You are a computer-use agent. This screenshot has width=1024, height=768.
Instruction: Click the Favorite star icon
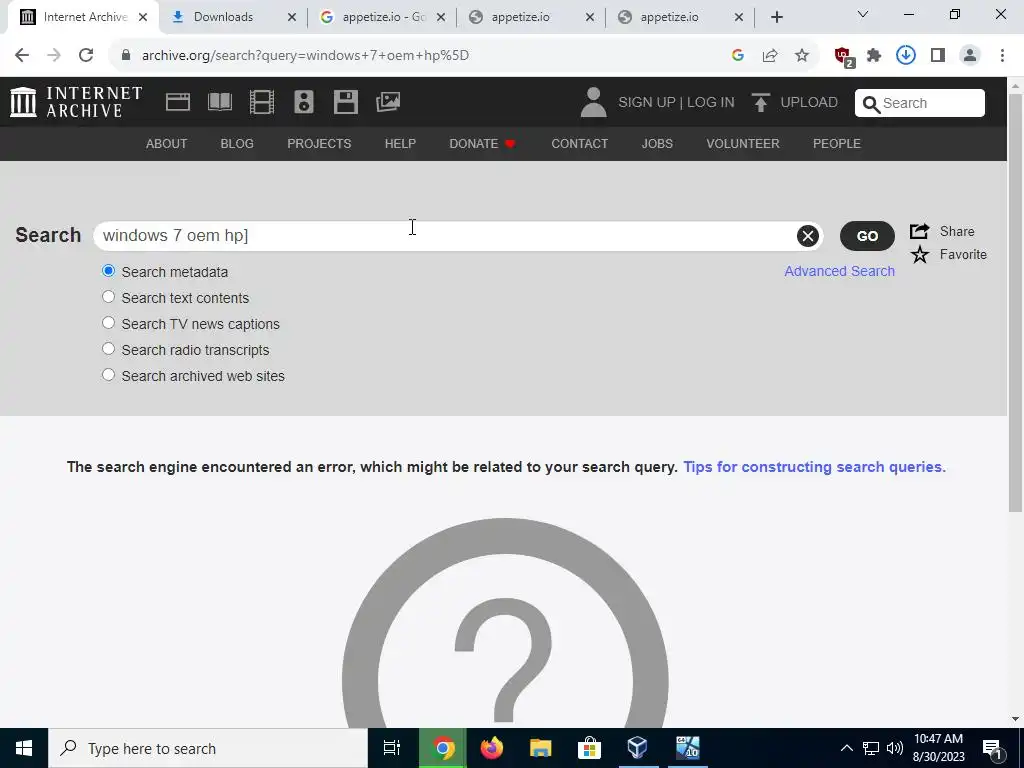pyautogui.click(x=920, y=255)
